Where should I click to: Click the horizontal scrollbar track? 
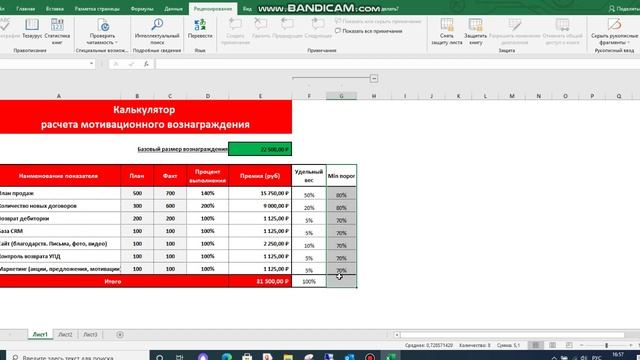pos(512,335)
